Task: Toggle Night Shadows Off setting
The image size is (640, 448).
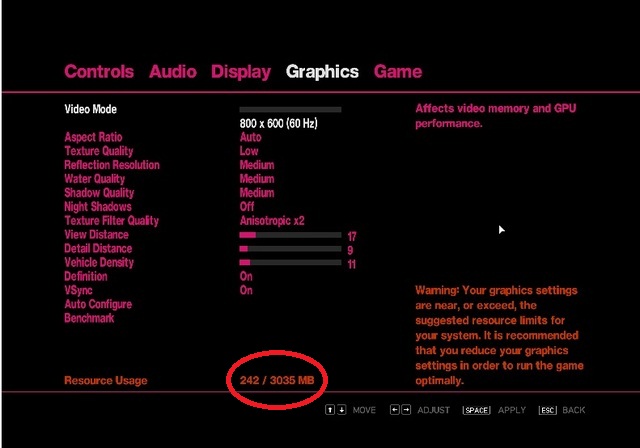Action: point(247,207)
